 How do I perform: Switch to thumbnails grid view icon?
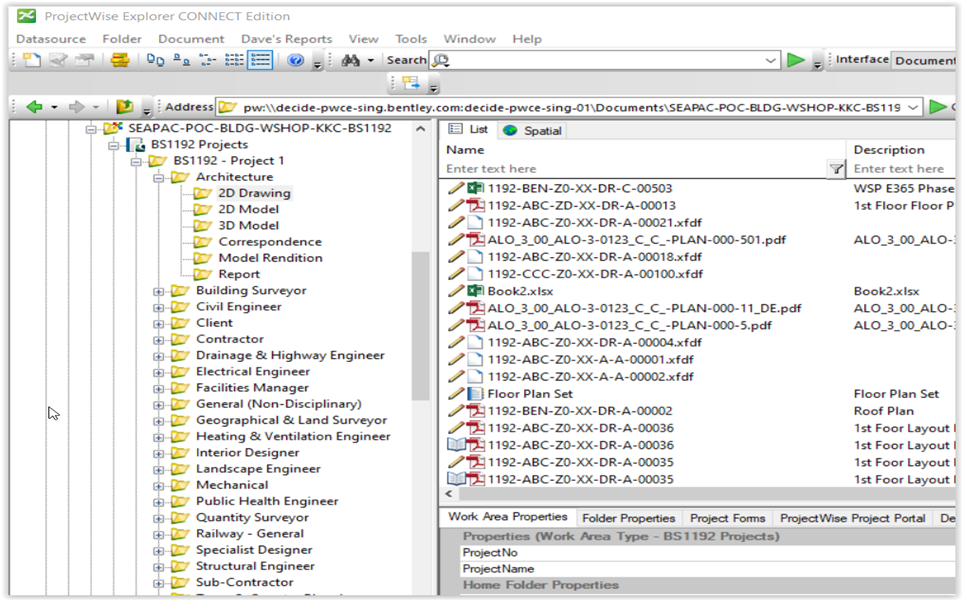coord(234,60)
